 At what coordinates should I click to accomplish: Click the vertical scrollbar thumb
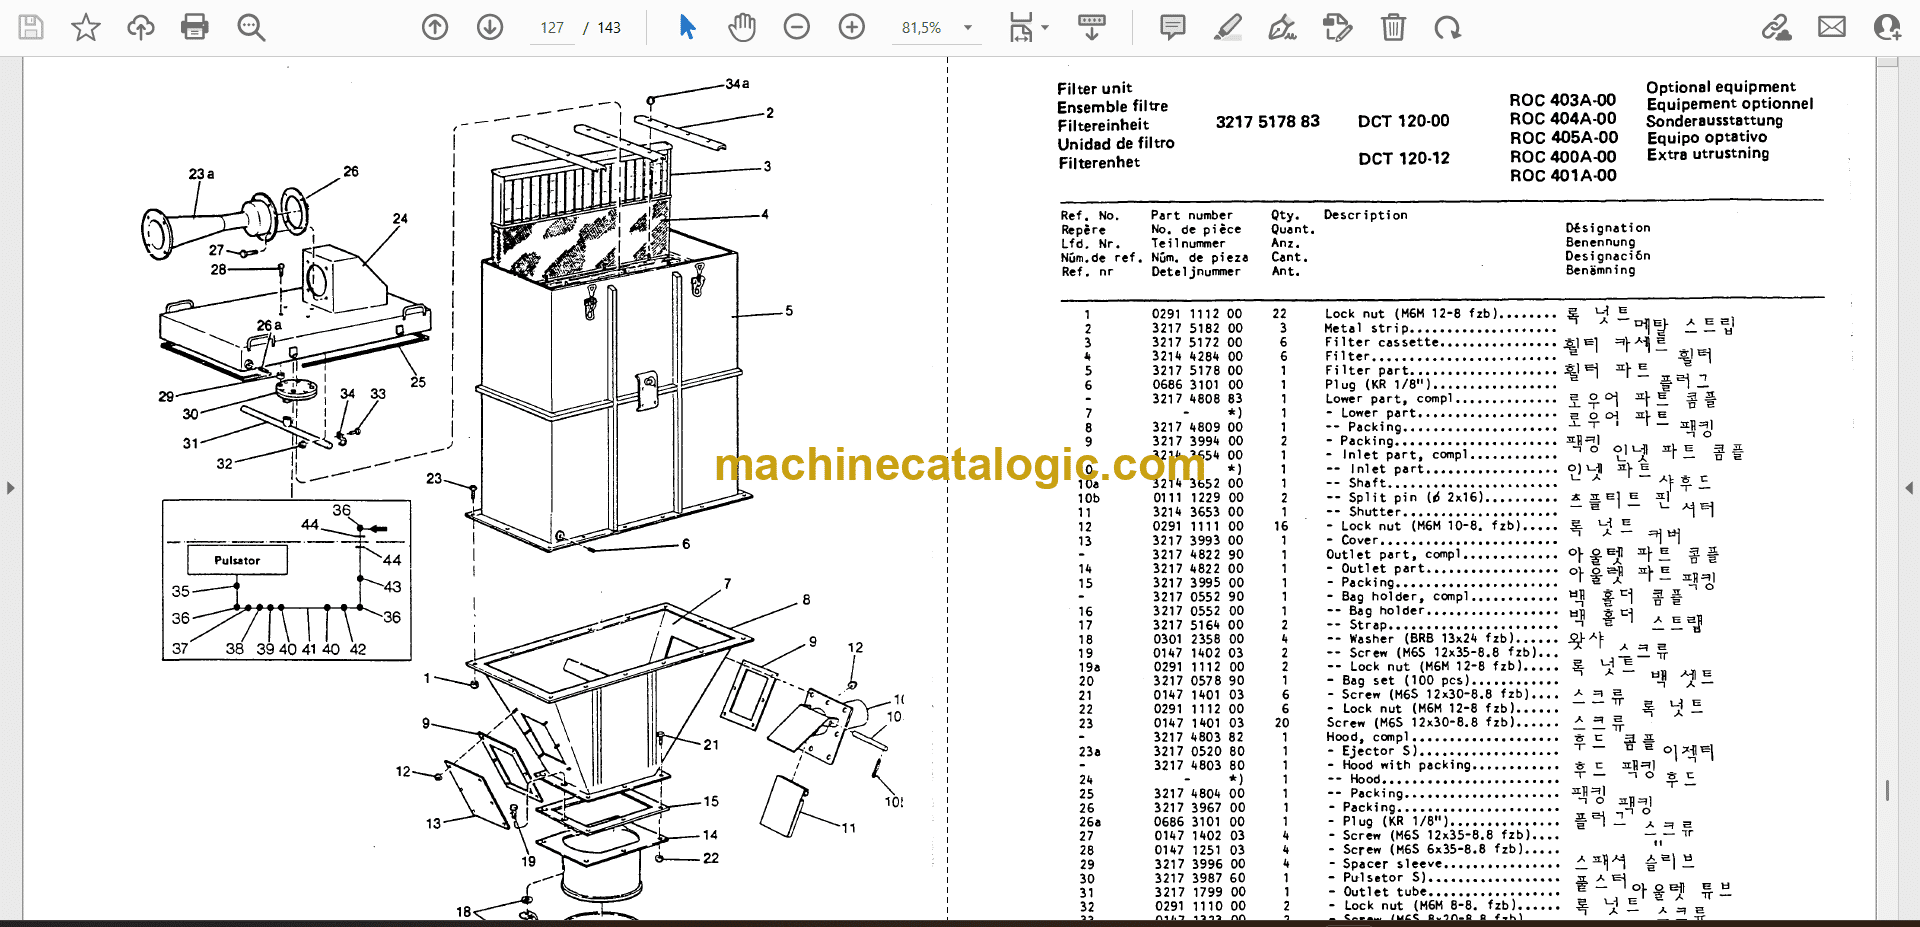coord(1887,790)
